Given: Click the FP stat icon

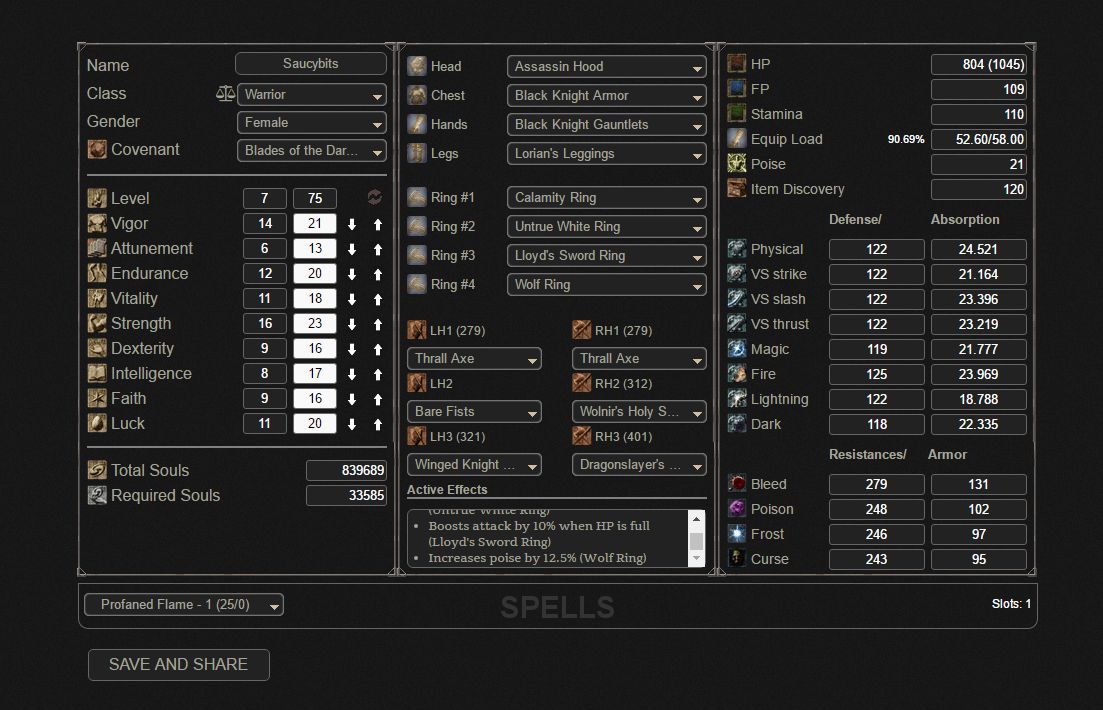Looking at the screenshot, I should 737,89.
